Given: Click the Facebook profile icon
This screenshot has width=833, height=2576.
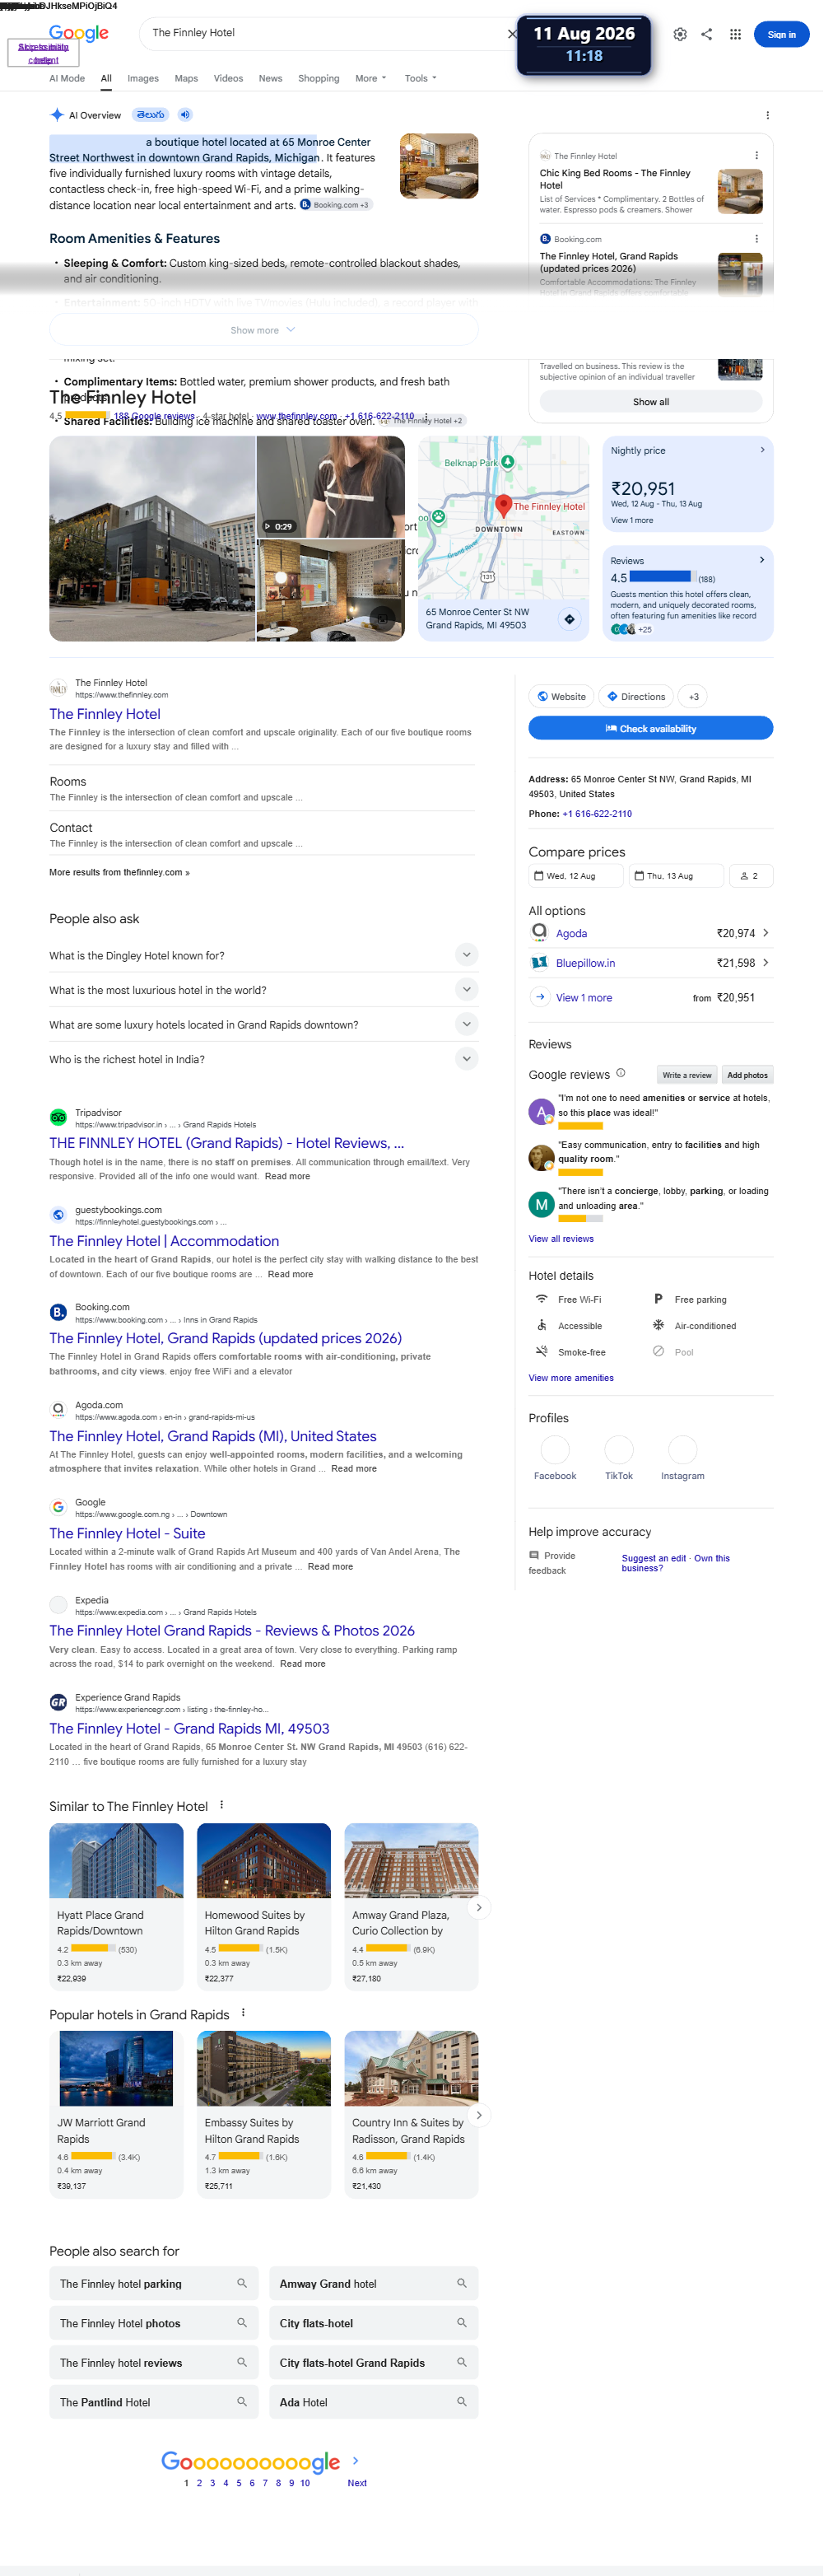Looking at the screenshot, I should [555, 1449].
